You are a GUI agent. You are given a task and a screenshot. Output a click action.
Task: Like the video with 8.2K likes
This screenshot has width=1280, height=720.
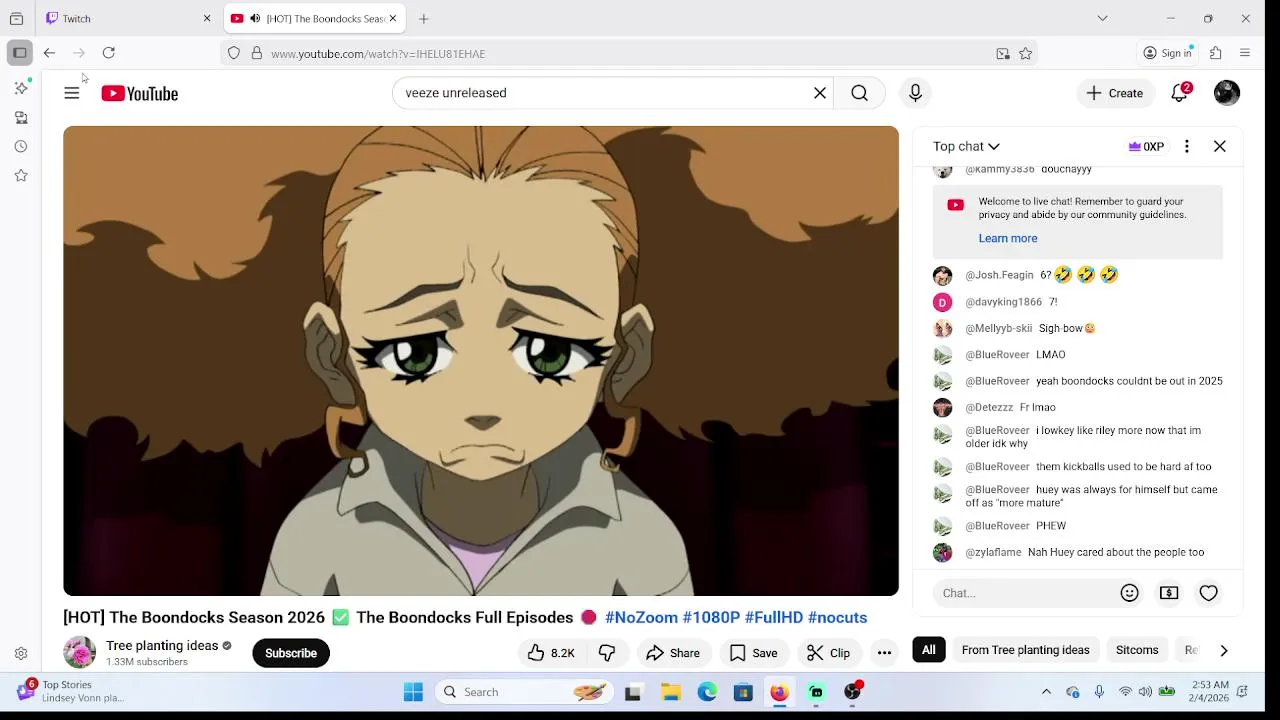[x=551, y=653]
